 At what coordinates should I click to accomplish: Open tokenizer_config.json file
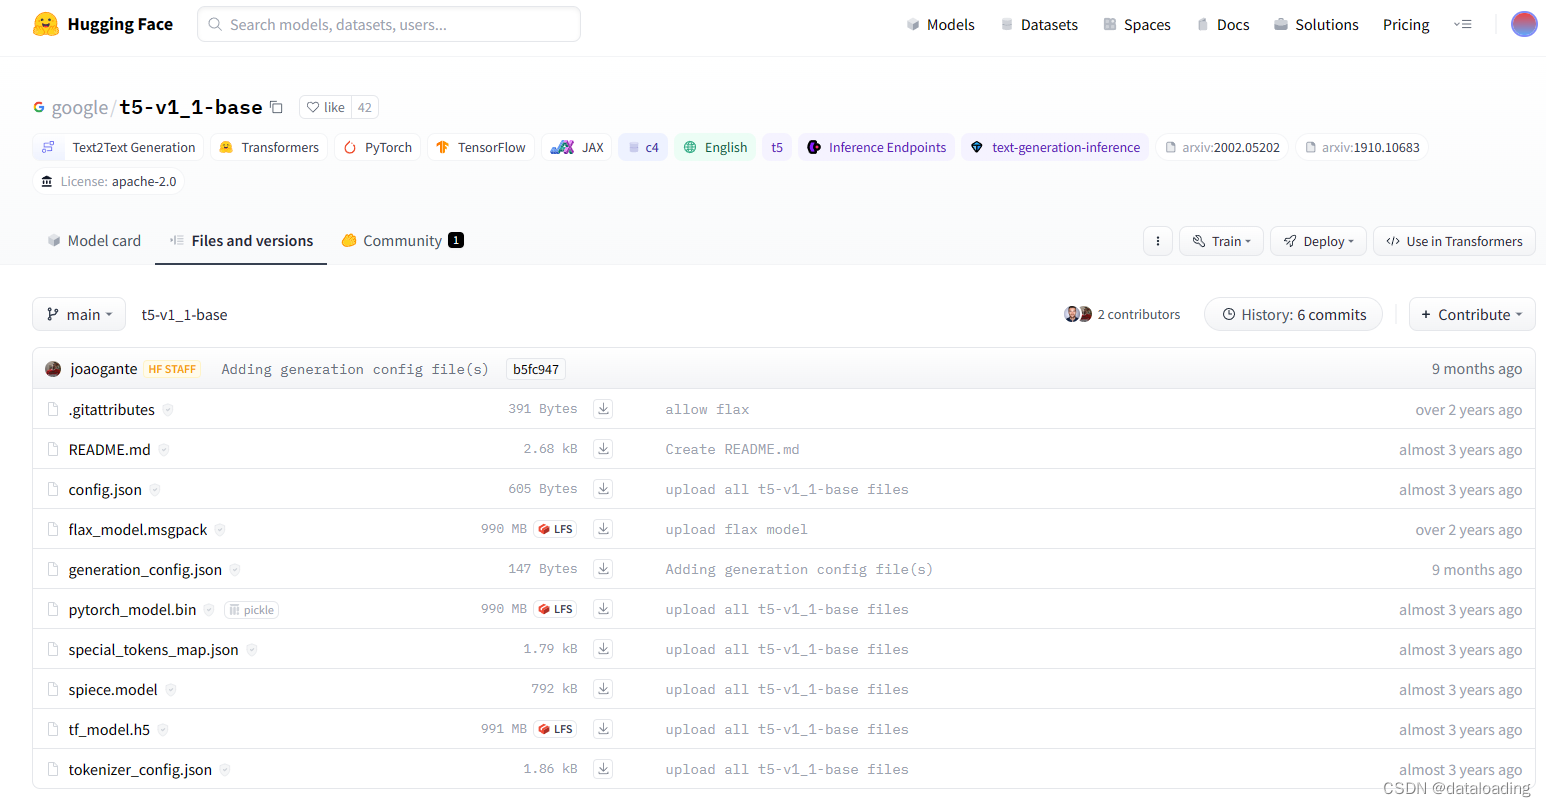coord(140,770)
